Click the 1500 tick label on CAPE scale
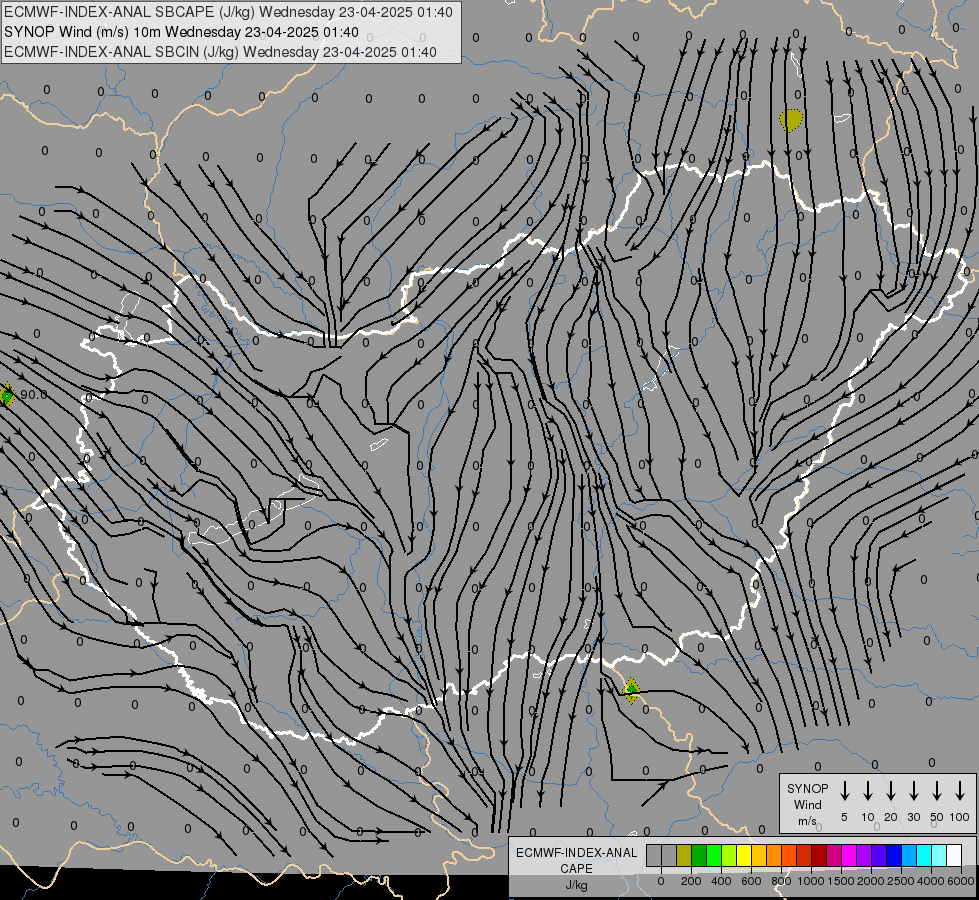This screenshot has width=979, height=900. pos(841,881)
